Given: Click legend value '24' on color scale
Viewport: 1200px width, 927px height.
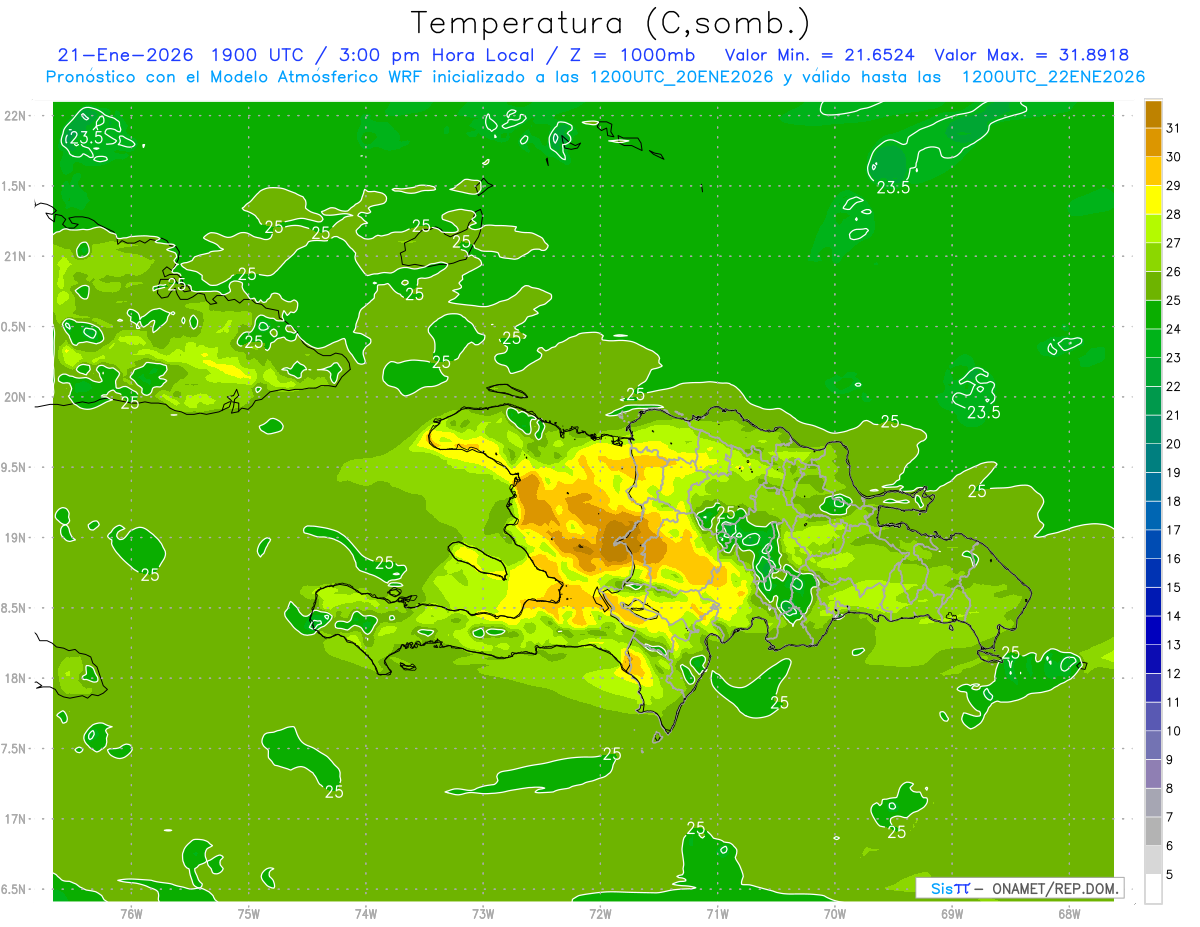Looking at the screenshot, I should coord(1174,329).
